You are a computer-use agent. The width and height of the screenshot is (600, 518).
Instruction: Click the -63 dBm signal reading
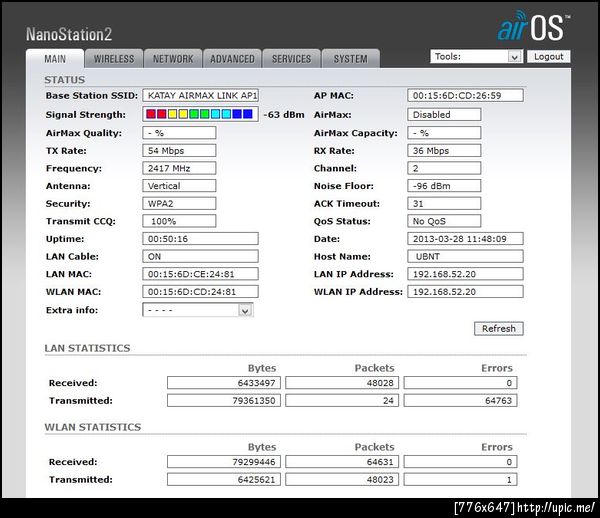tap(284, 115)
